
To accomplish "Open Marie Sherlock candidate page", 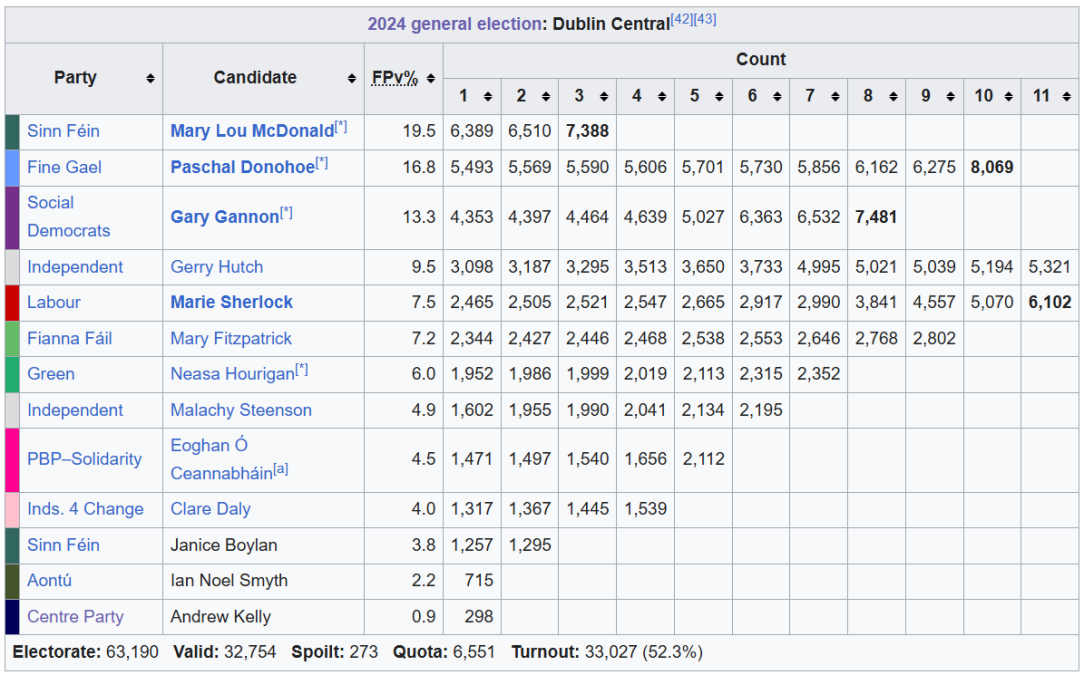I will [232, 302].
